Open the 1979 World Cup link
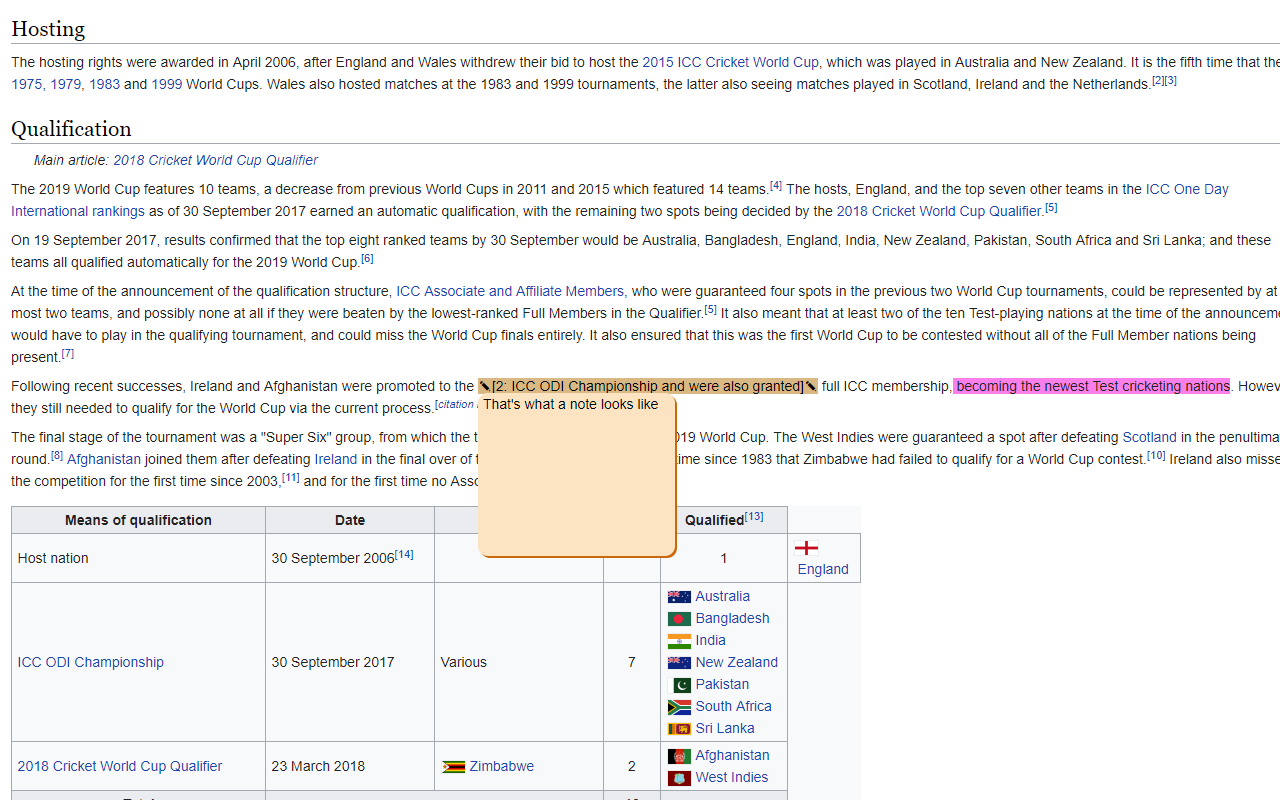The height and width of the screenshot is (800, 1280). click(x=66, y=84)
